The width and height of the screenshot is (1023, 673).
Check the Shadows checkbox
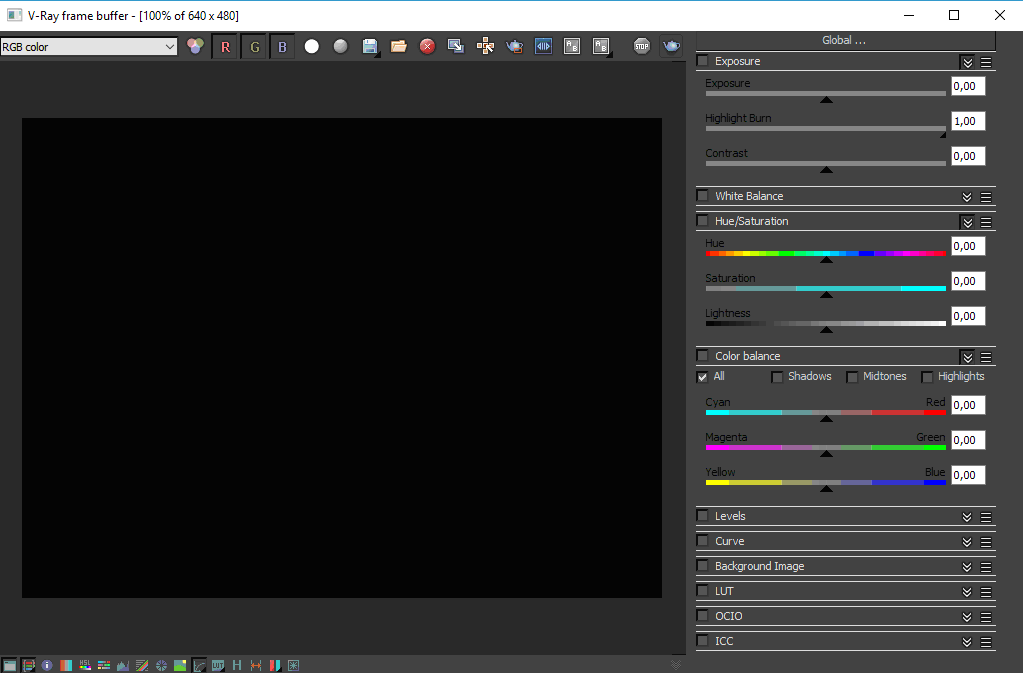tap(777, 377)
